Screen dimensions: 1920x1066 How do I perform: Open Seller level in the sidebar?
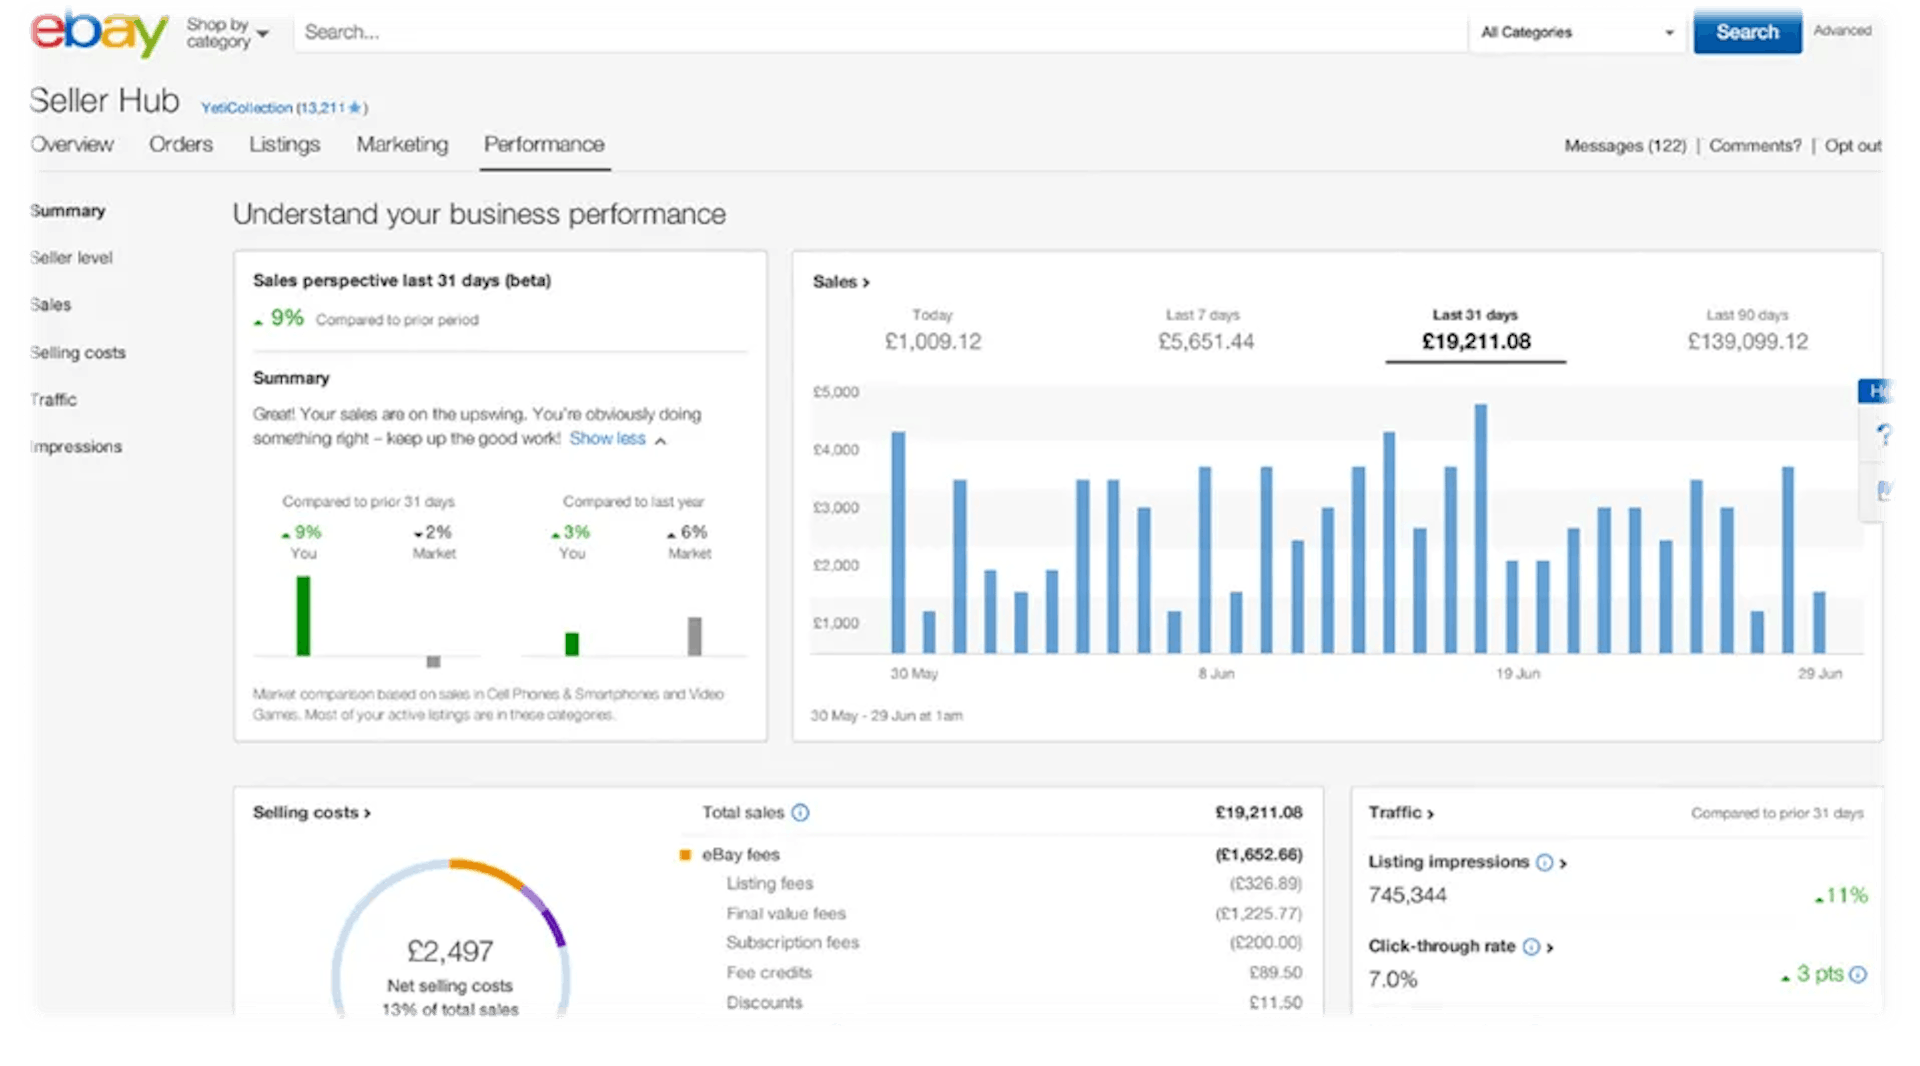click(71, 258)
